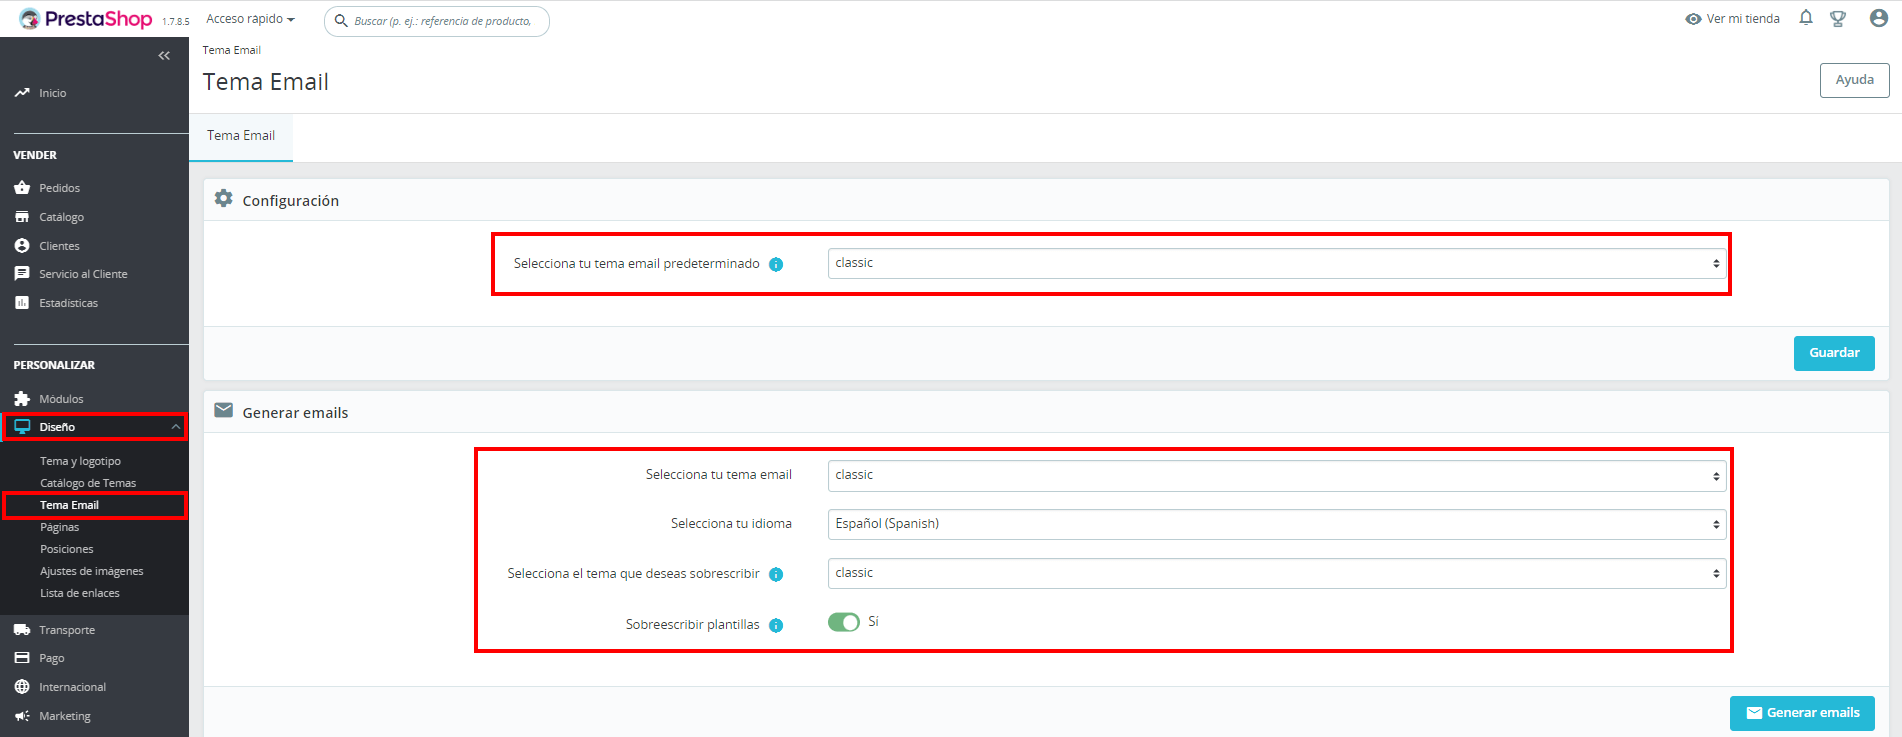1902x737 pixels.
Task: Click the Tema Email breadcrumb
Action: (x=232, y=50)
